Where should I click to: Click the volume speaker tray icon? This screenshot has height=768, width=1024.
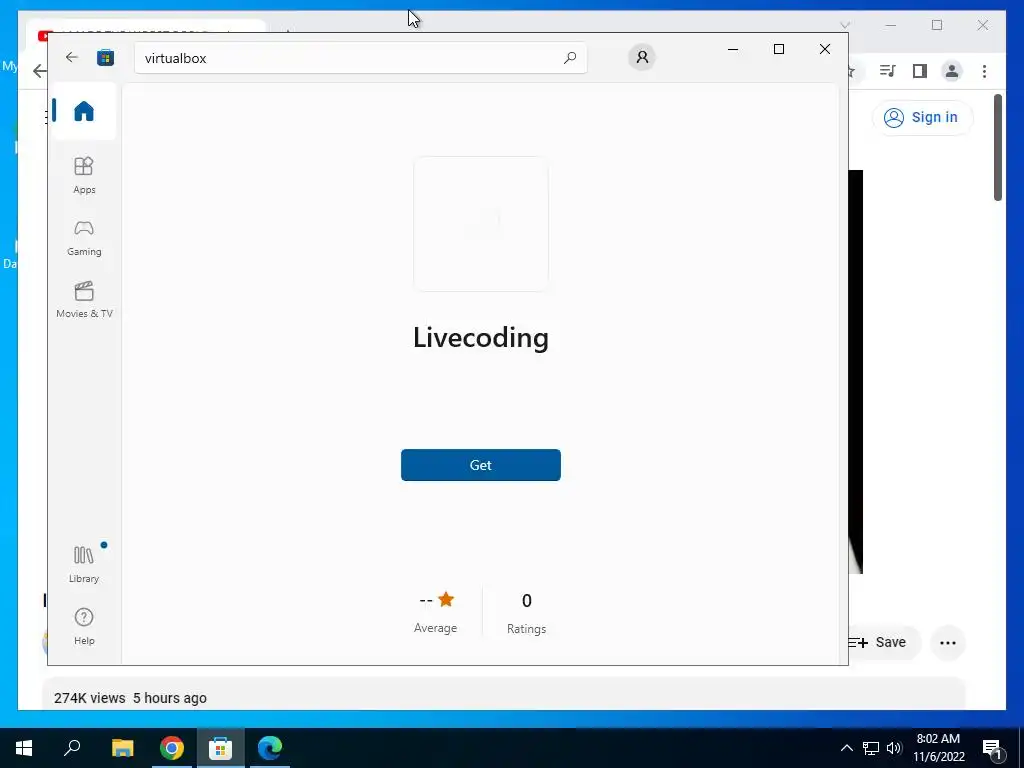pyautogui.click(x=894, y=748)
